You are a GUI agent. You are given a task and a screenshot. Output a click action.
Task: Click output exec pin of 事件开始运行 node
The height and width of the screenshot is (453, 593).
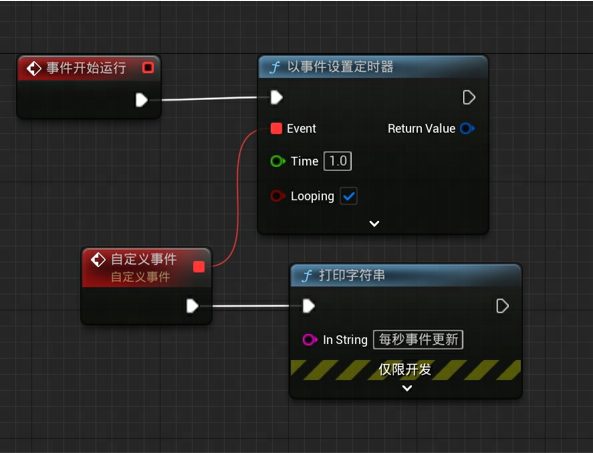click(x=141, y=100)
